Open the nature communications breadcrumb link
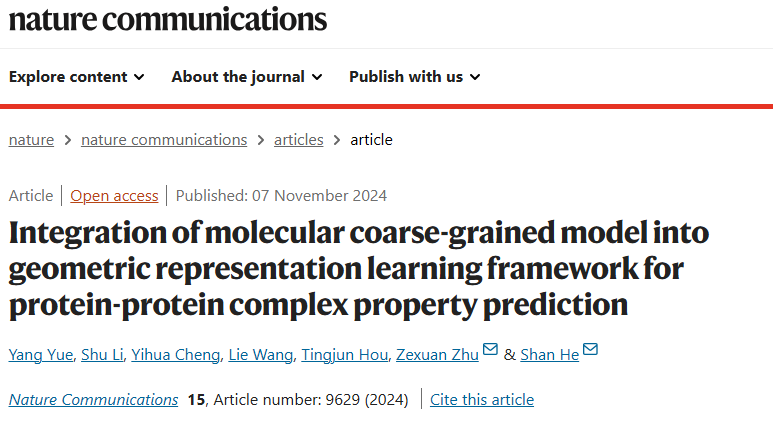The width and height of the screenshot is (773, 429). [164, 140]
